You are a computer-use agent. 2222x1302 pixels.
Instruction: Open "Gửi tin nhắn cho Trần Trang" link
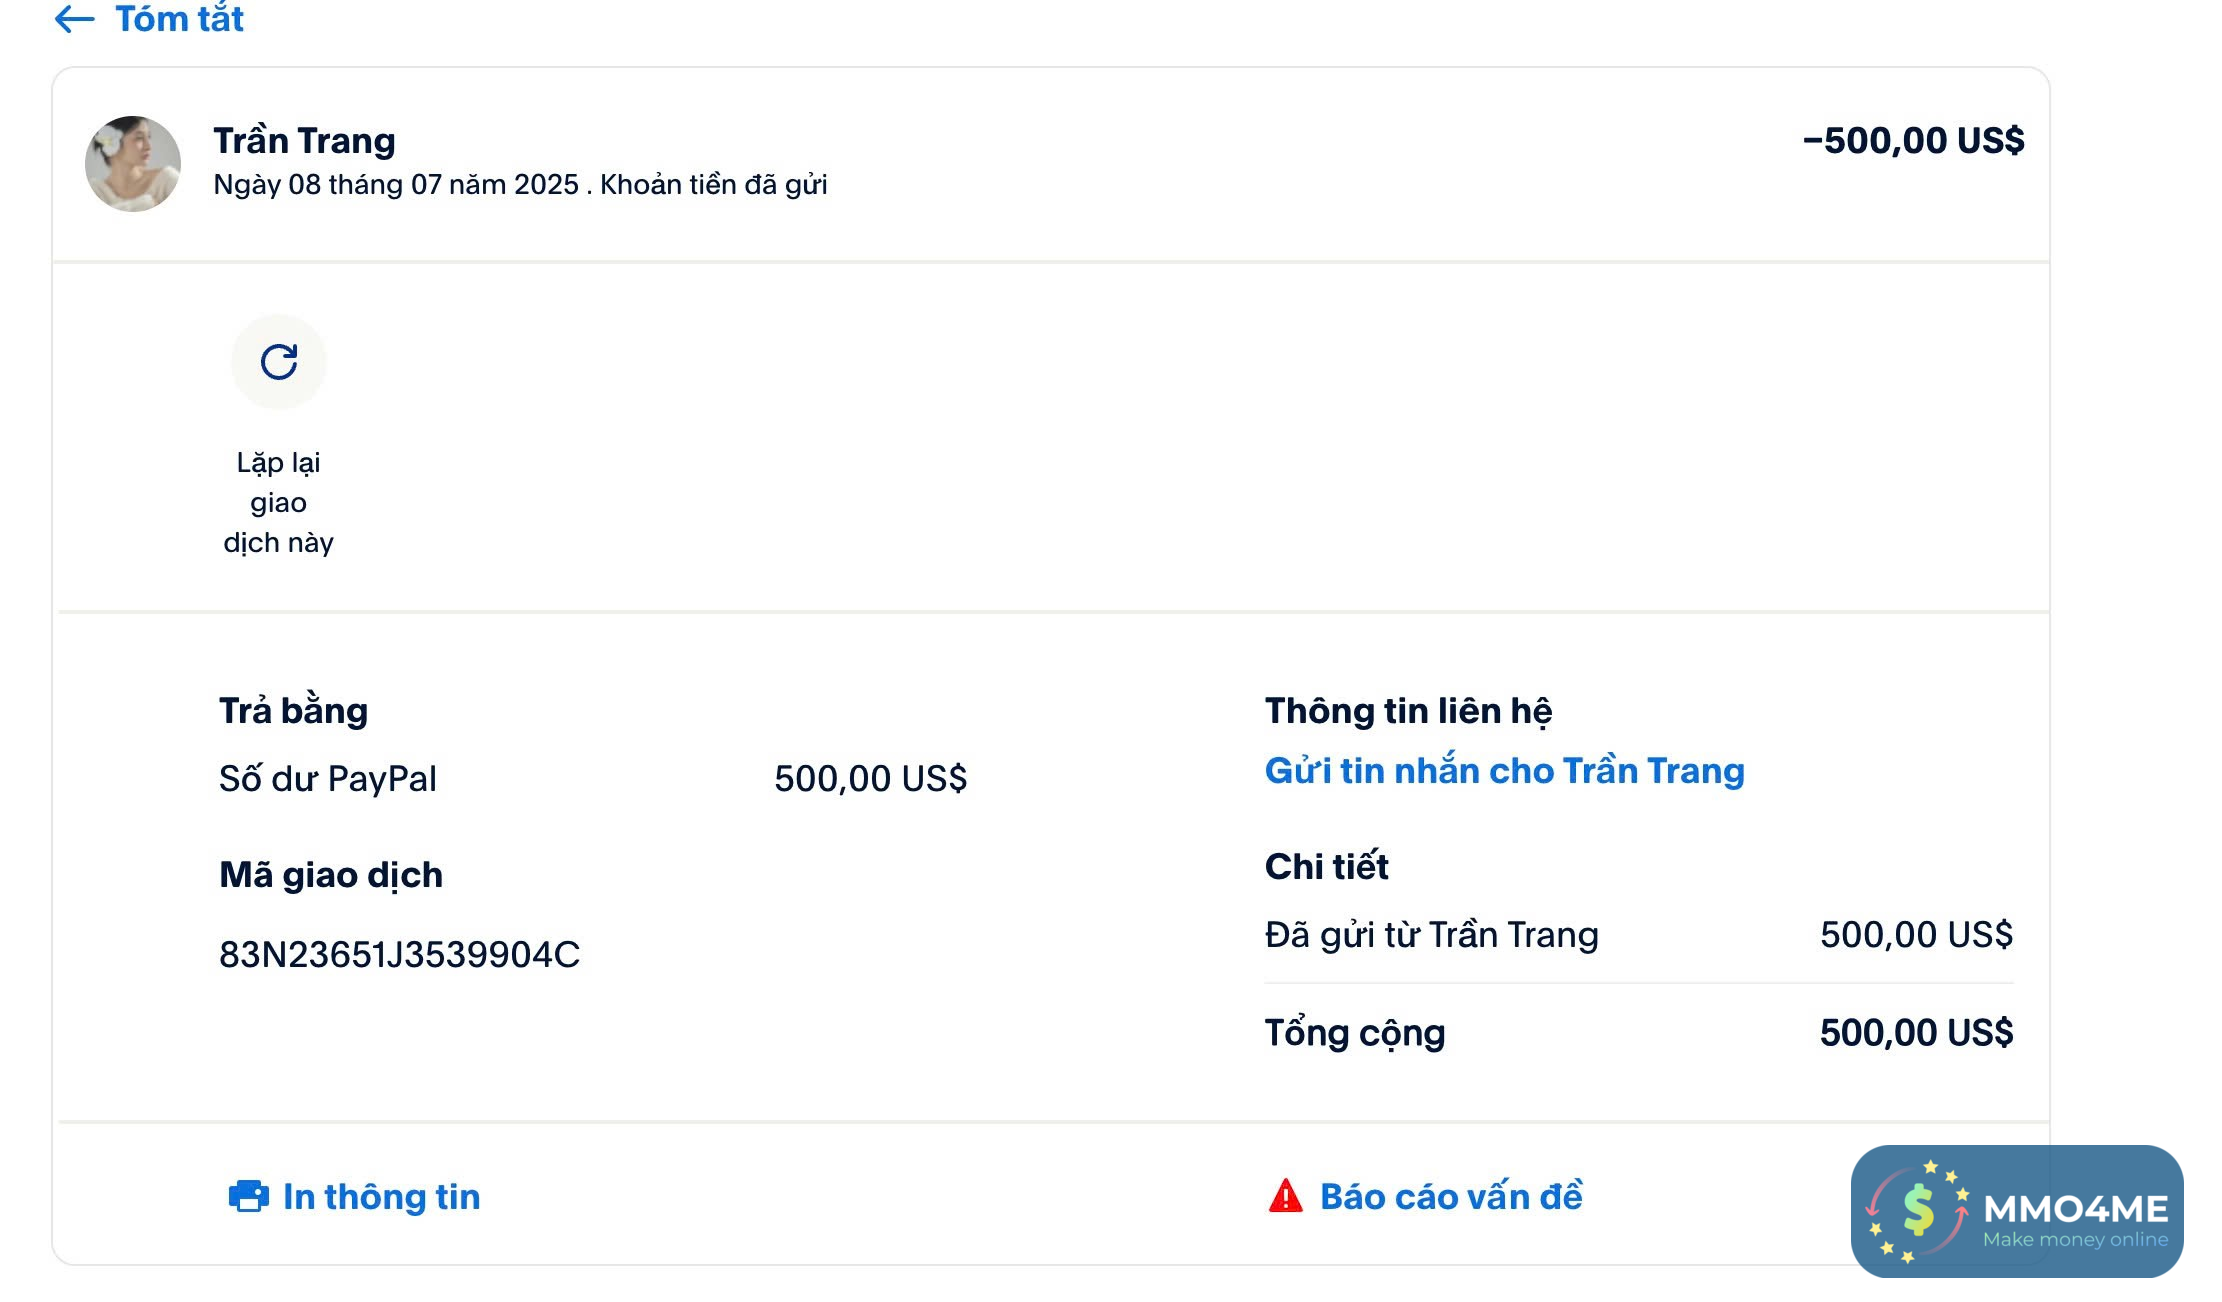click(x=1504, y=771)
